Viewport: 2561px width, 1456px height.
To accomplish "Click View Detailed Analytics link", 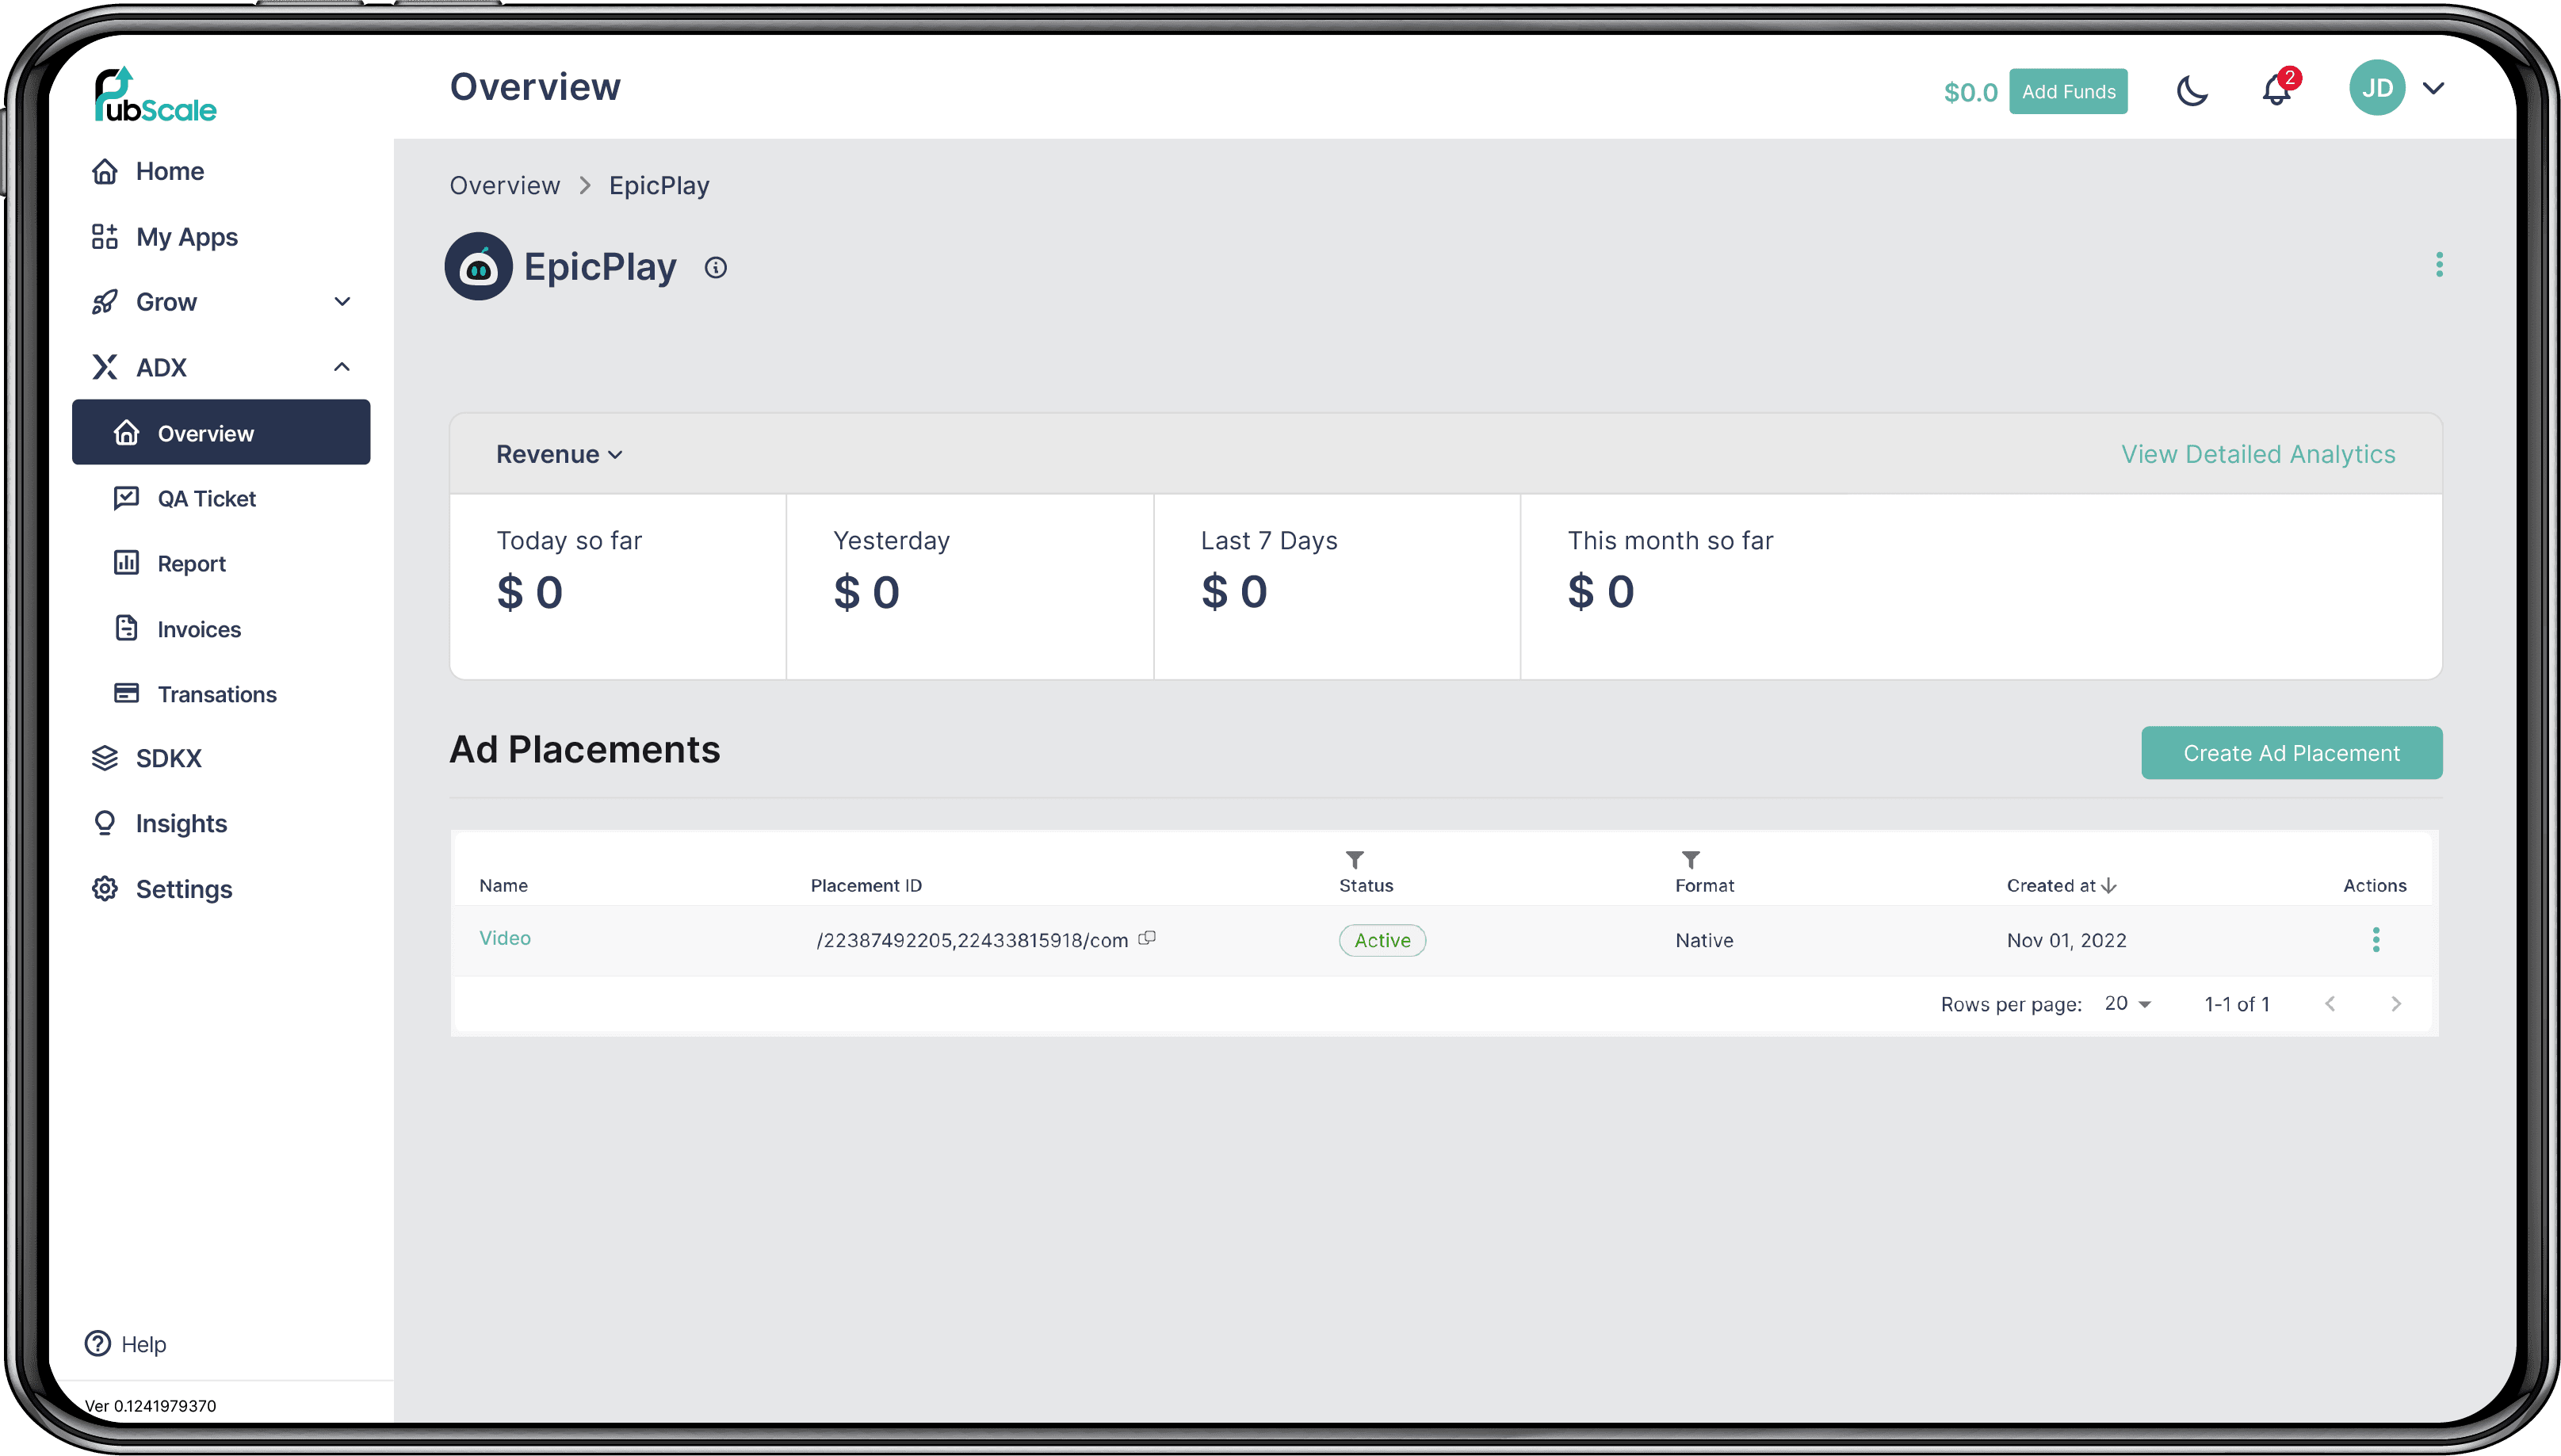I will pos(2258,454).
